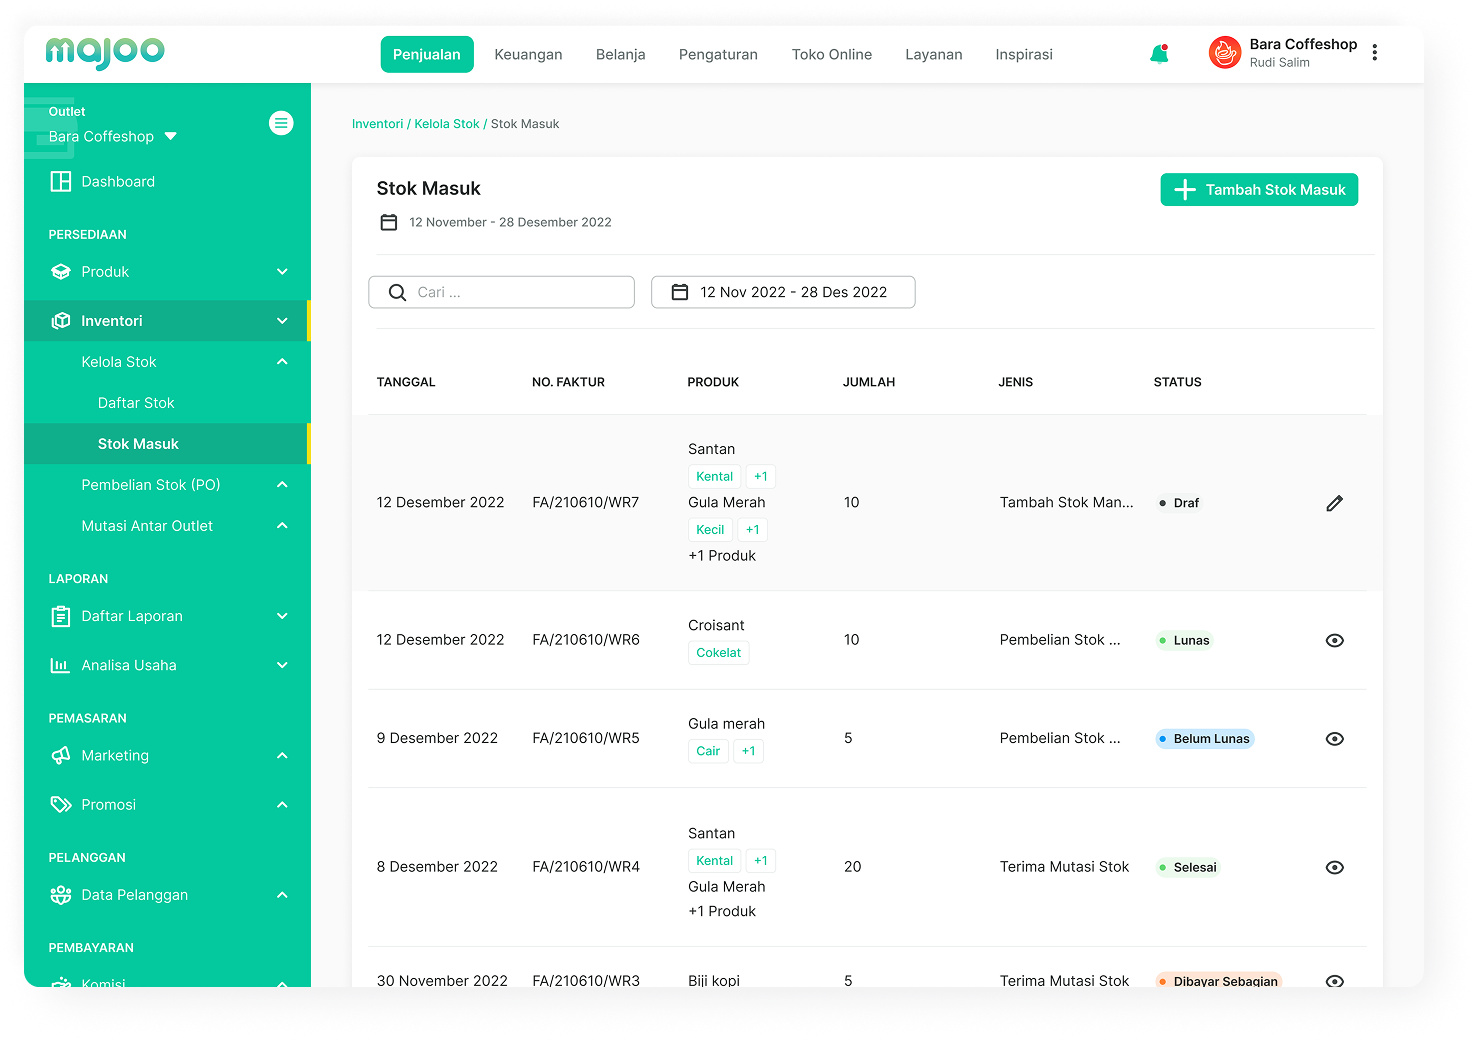The height and width of the screenshot is (1043, 1480).
Task: Click the Cokelat variant tag
Action: pyautogui.click(x=719, y=653)
